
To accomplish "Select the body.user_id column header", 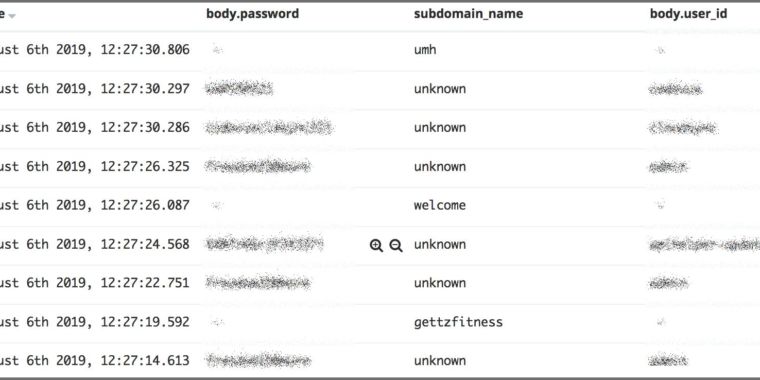I will click(688, 14).
